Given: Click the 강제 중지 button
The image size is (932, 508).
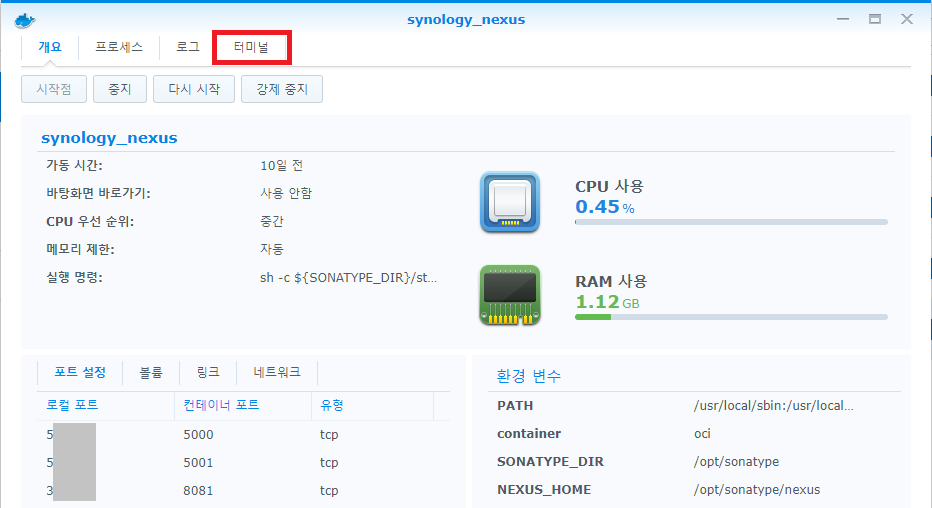Looking at the screenshot, I should coord(282,89).
